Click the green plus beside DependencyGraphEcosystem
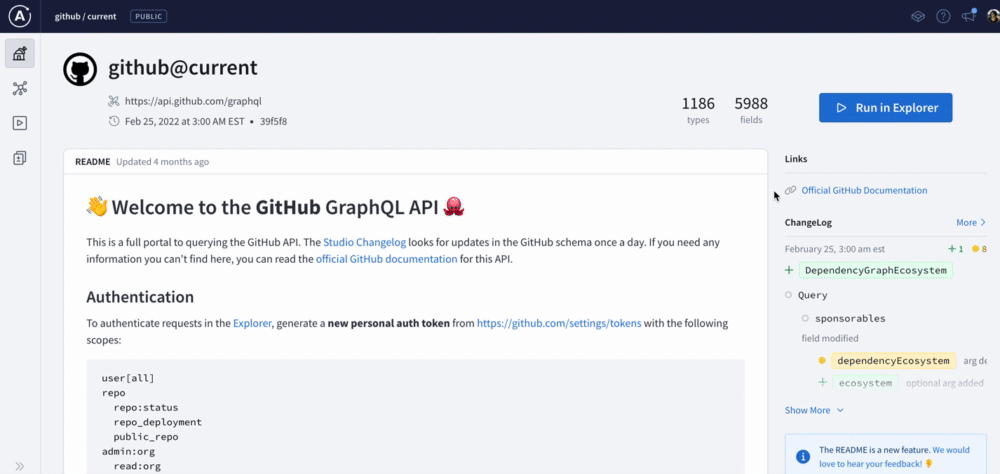 tap(790, 270)
